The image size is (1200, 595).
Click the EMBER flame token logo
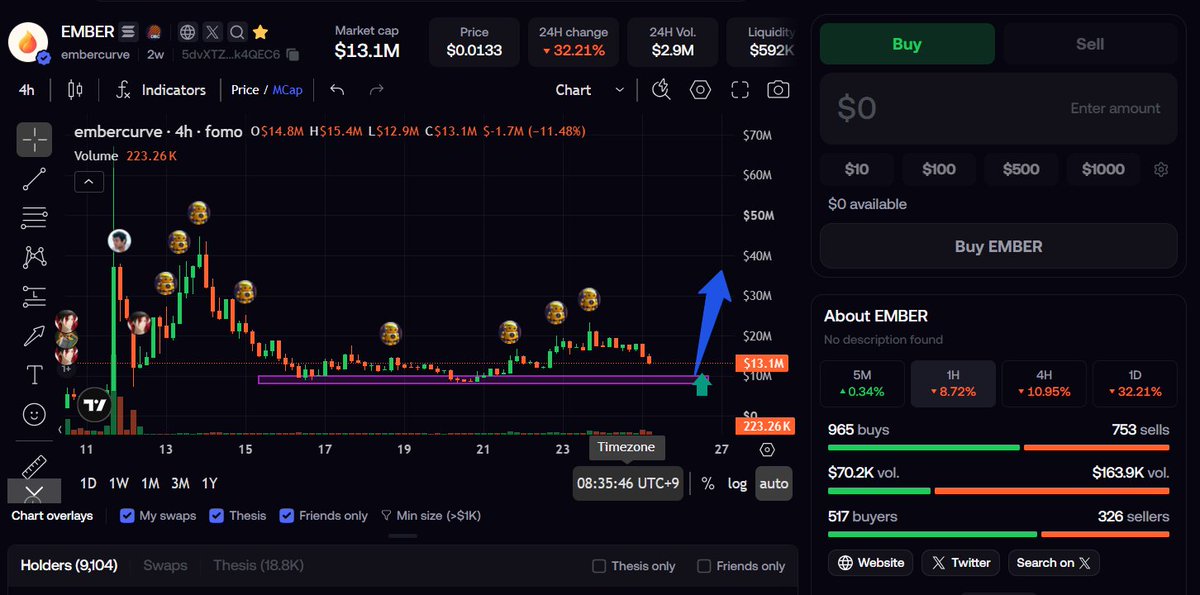(28, 42)
